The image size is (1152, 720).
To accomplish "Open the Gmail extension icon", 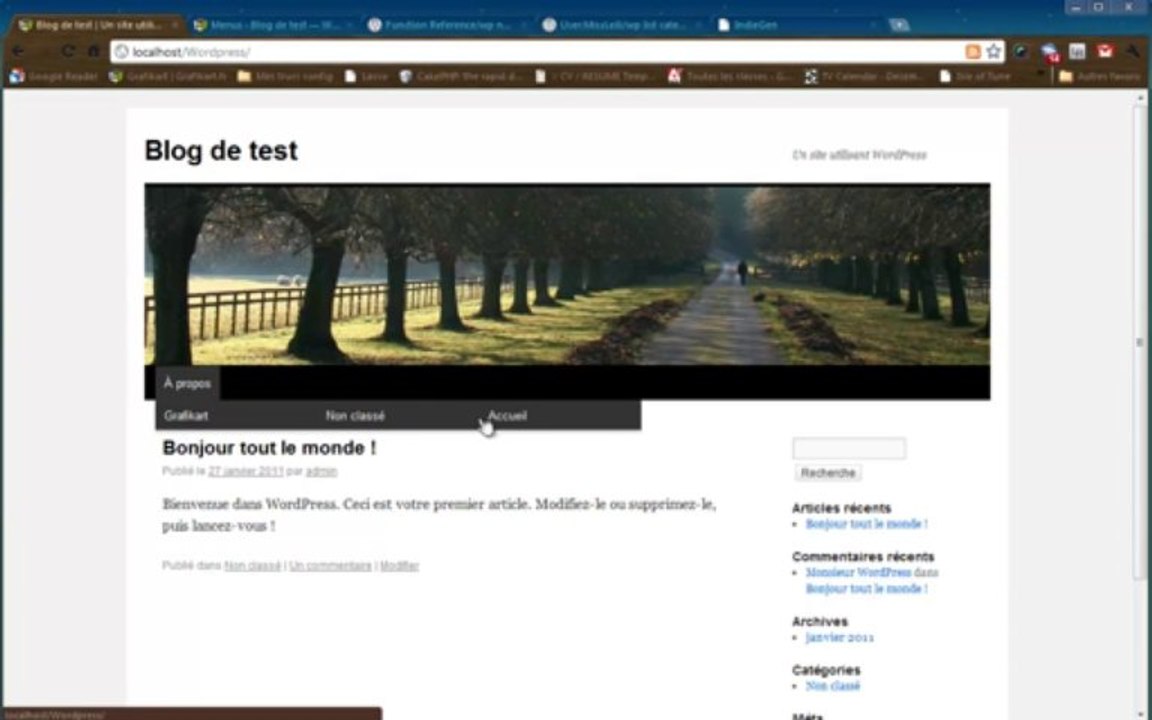I will tap(1105, 51).
